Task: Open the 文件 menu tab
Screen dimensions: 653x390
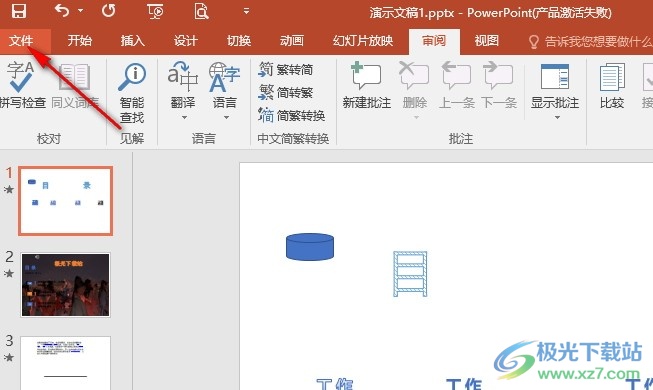Action: [21, 41]
